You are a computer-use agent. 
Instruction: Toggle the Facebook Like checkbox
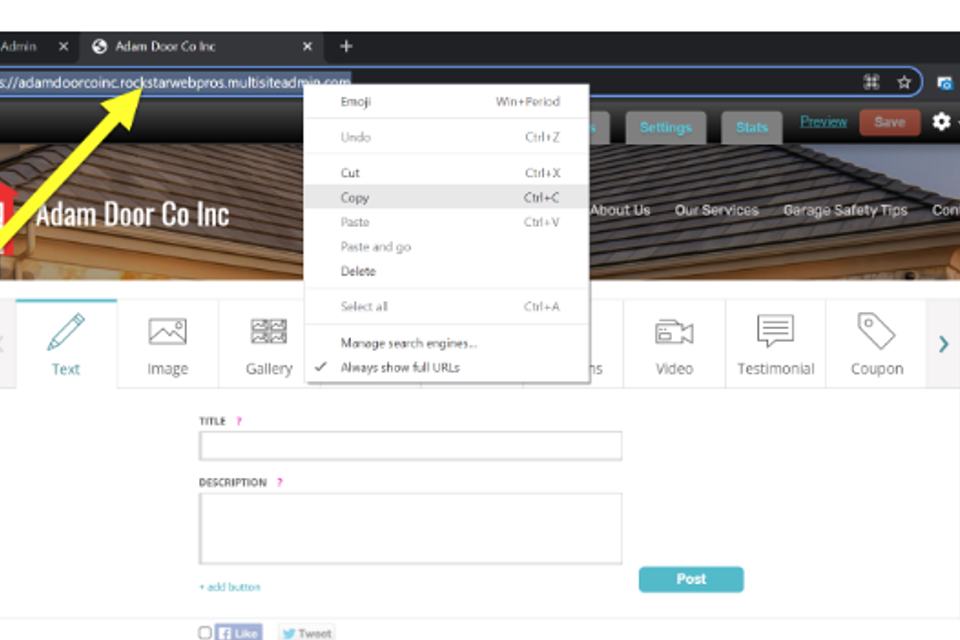(x=205, y=632)
